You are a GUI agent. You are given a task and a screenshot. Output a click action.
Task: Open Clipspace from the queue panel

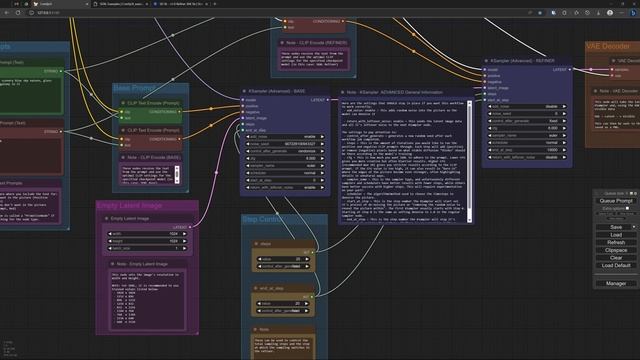coord(616,250)
